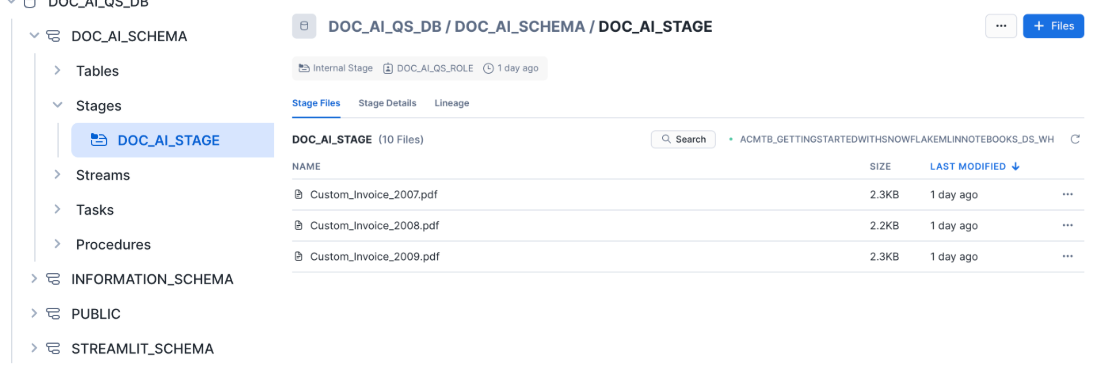
Task: Click the database icon beside the breadcrumb
Action: (303, 26)
